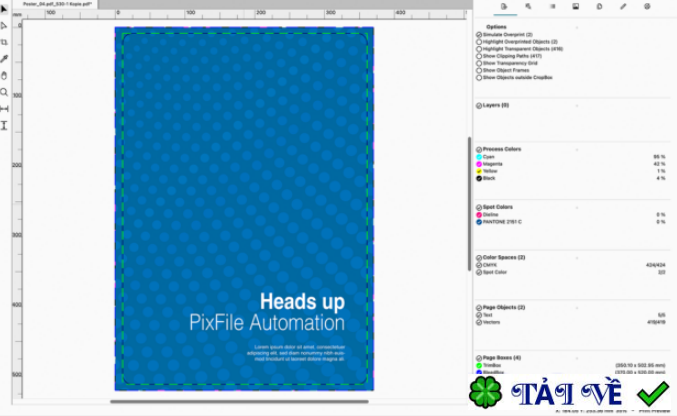
Task: Click the Lorem ipsum paragraph on poster
Action: pos(296,353)
